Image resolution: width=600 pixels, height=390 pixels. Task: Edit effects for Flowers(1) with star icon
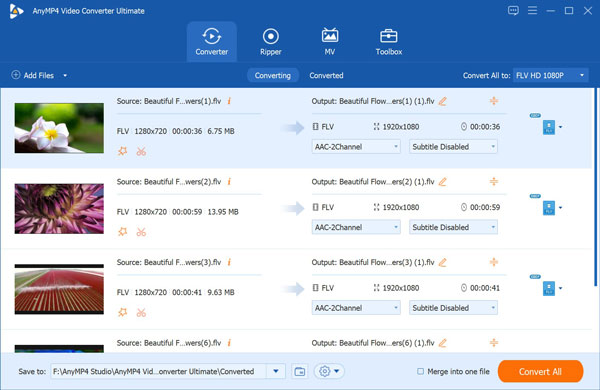point(122,151)
